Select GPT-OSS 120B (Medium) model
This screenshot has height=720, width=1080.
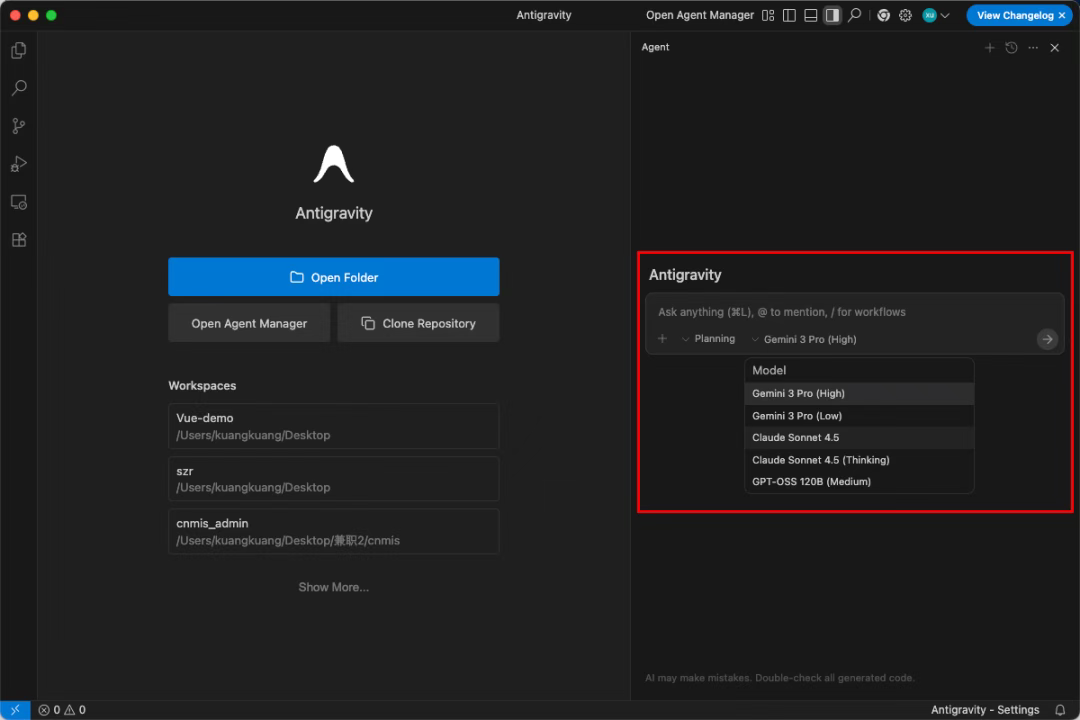[859, 482]
